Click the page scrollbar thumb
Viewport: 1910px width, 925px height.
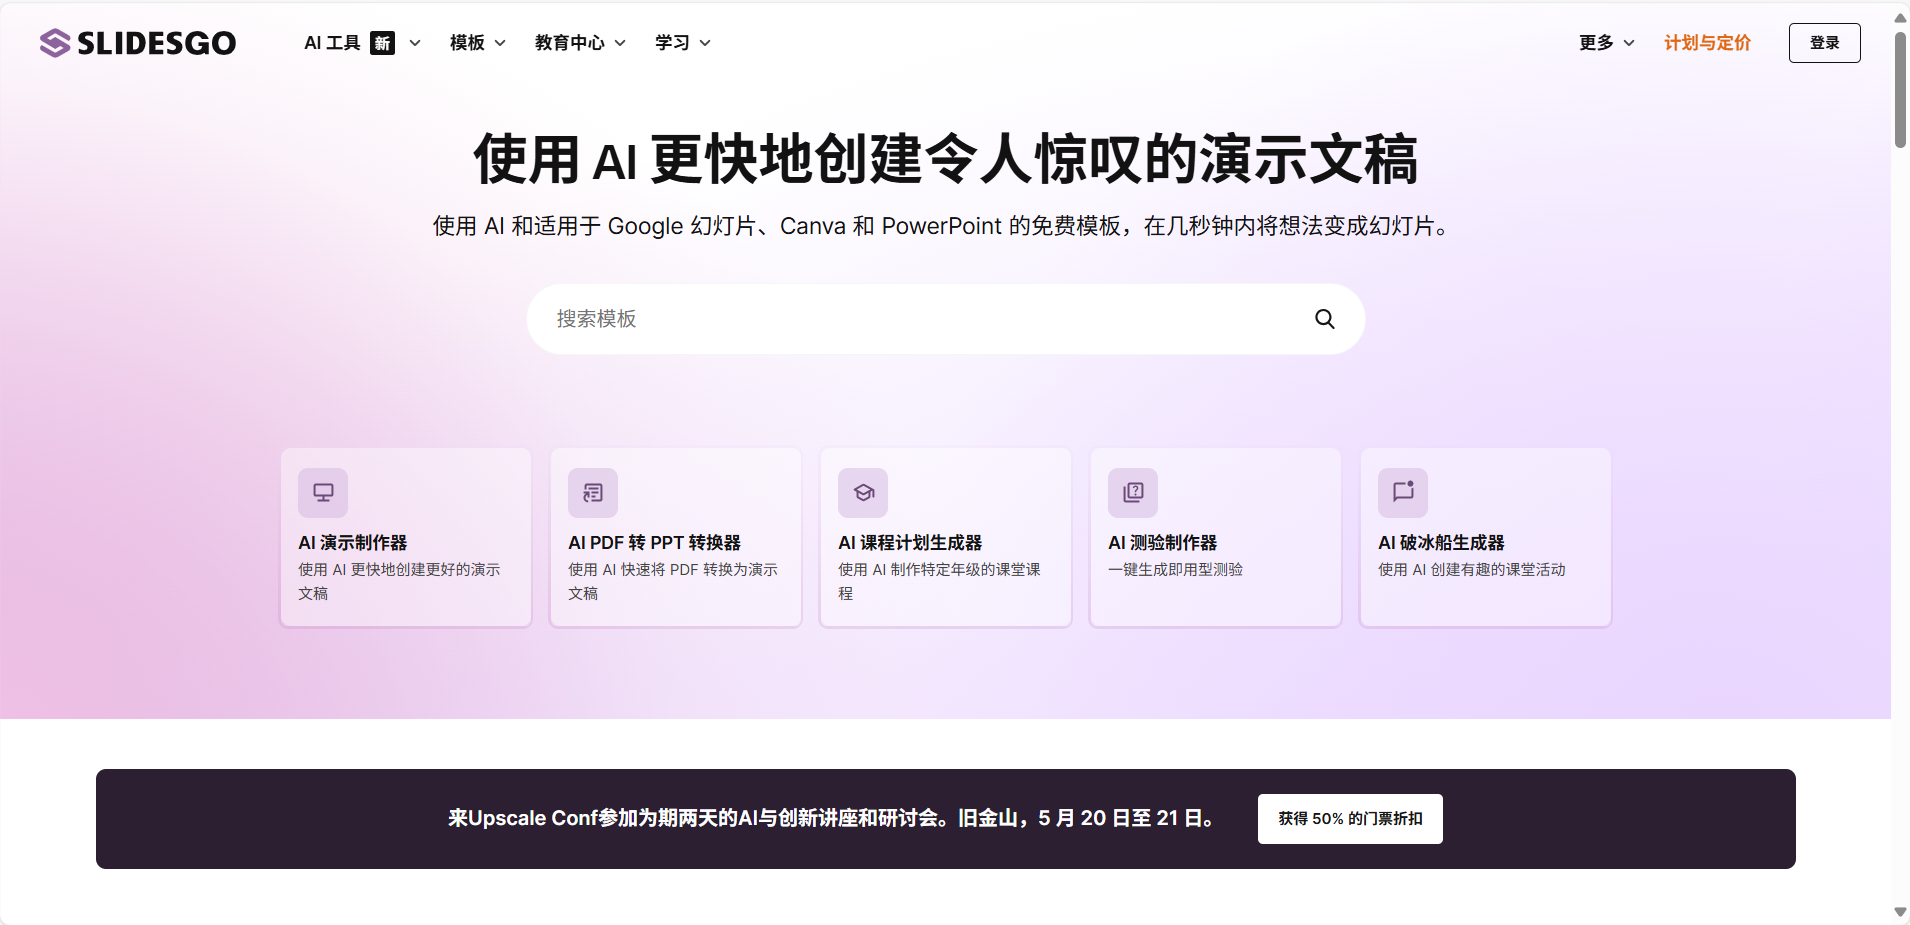(1900, 90)
